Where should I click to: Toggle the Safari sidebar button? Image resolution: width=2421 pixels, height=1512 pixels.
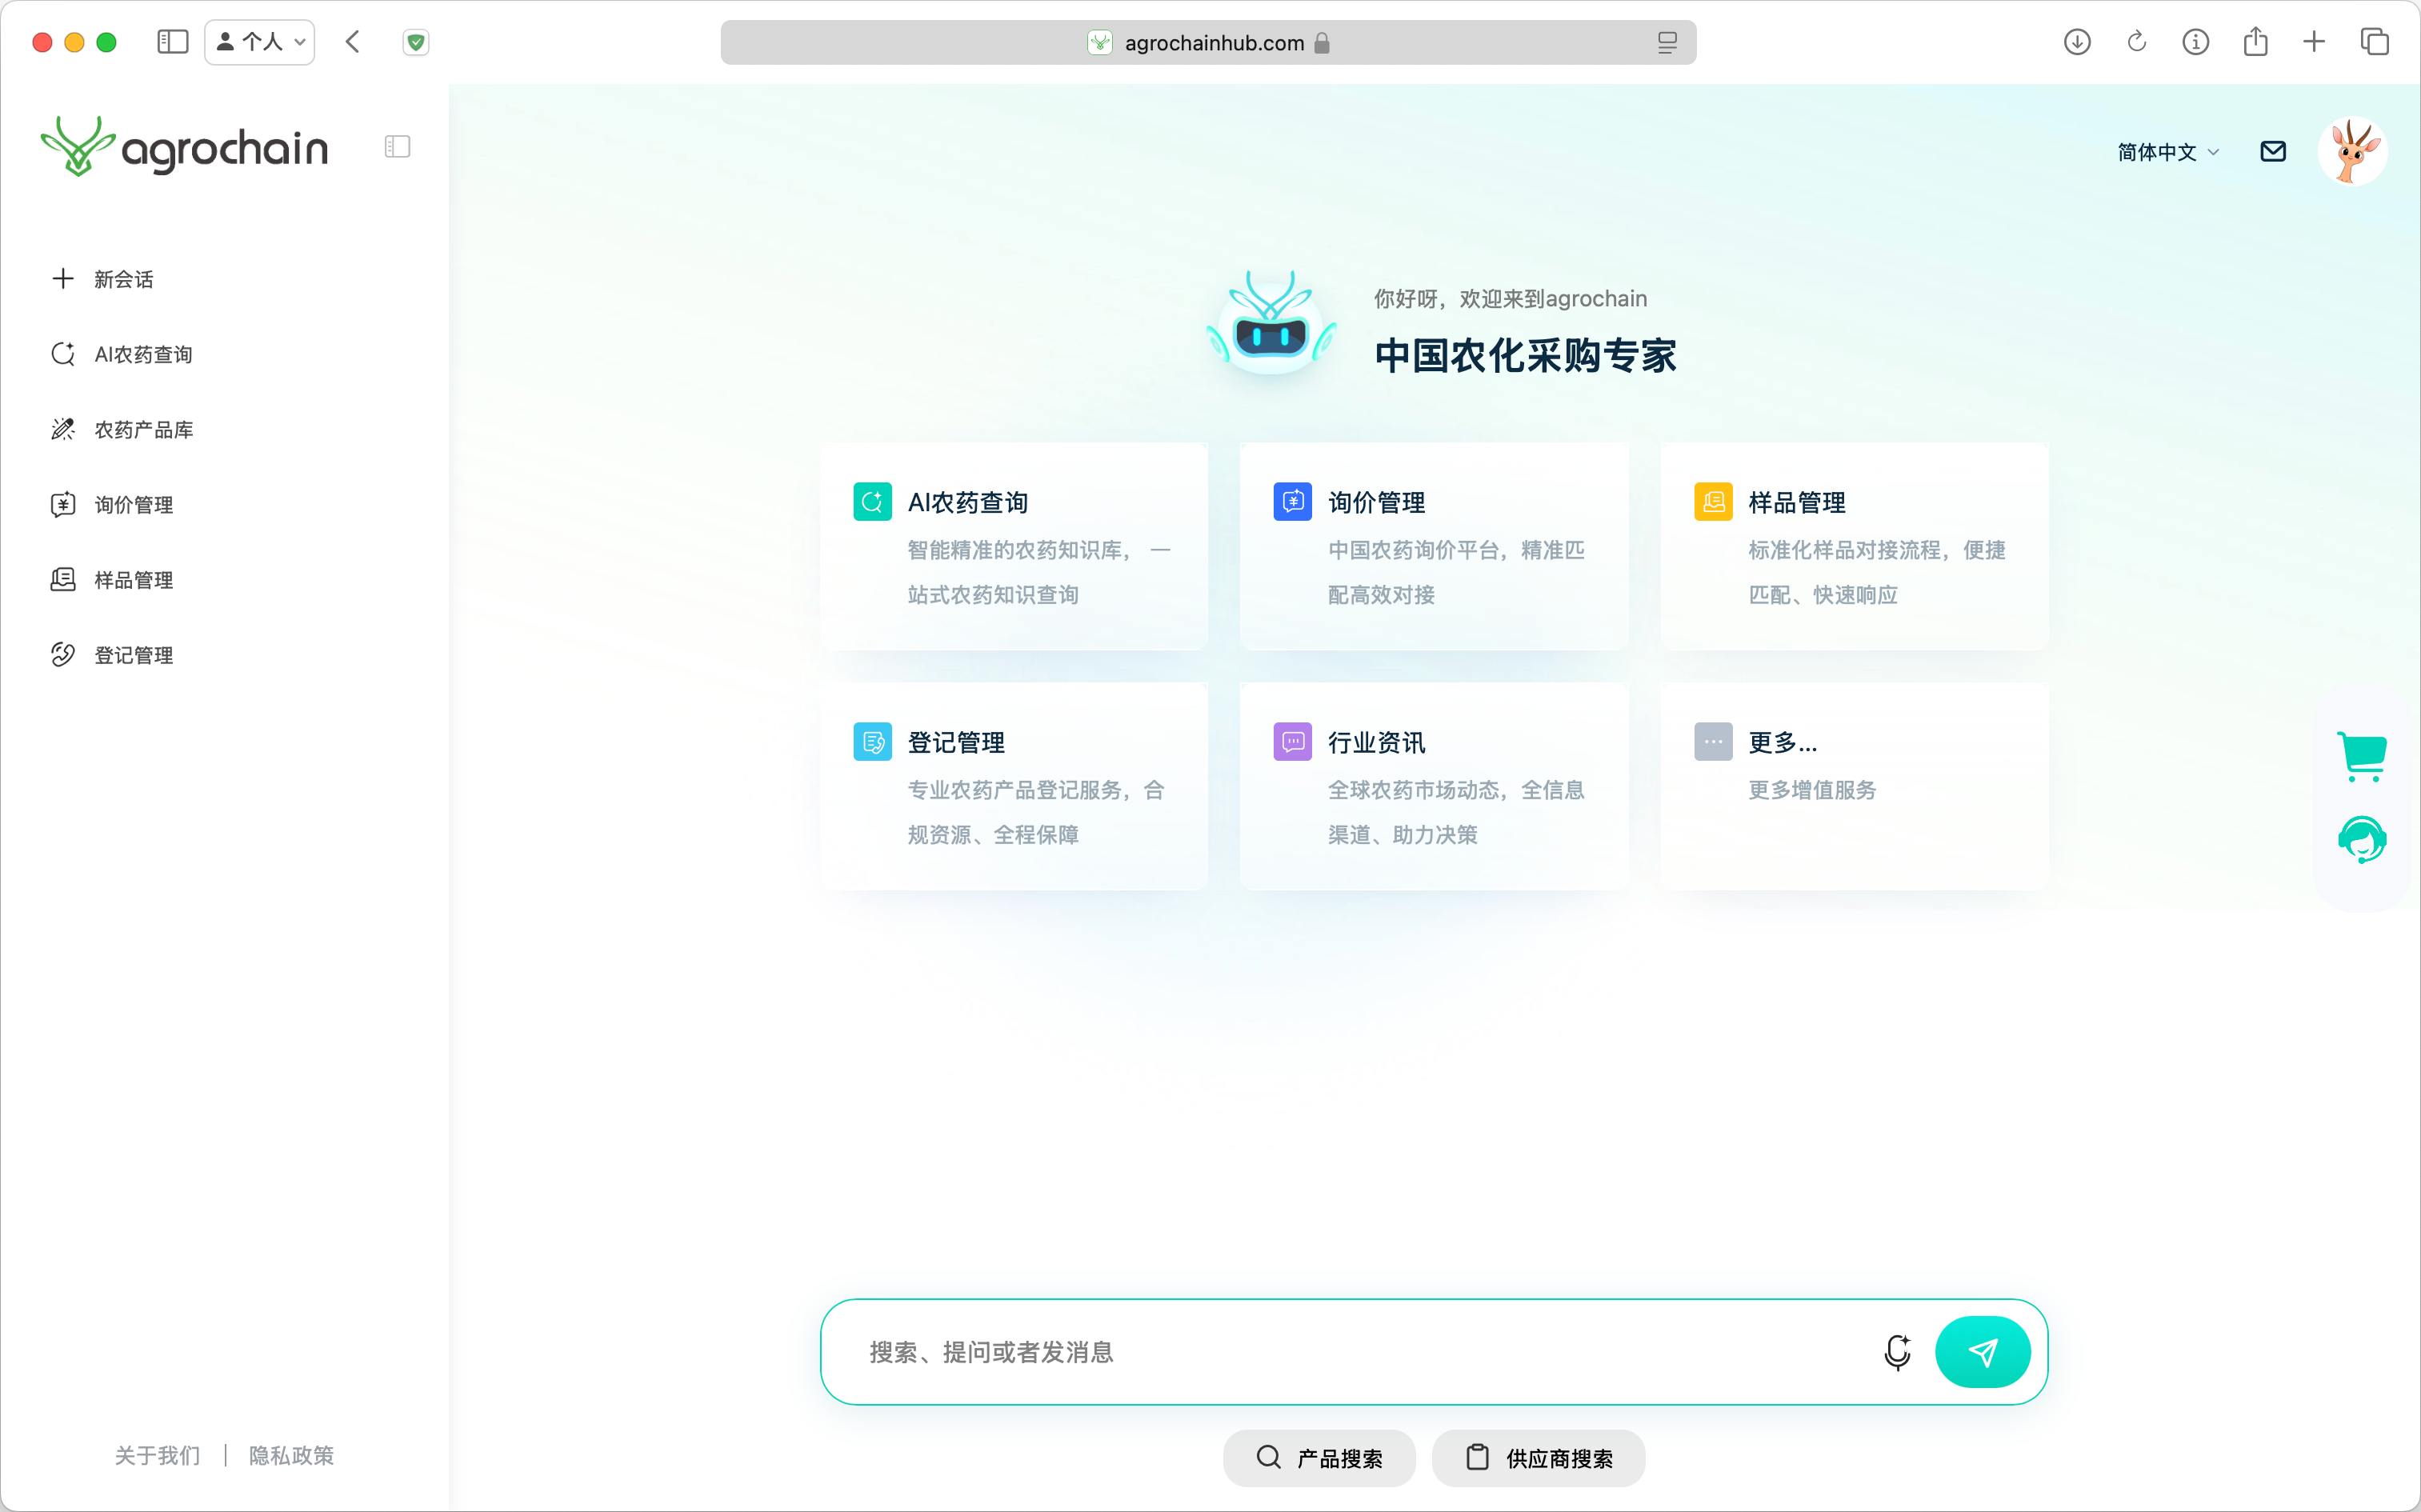(172, 42)
